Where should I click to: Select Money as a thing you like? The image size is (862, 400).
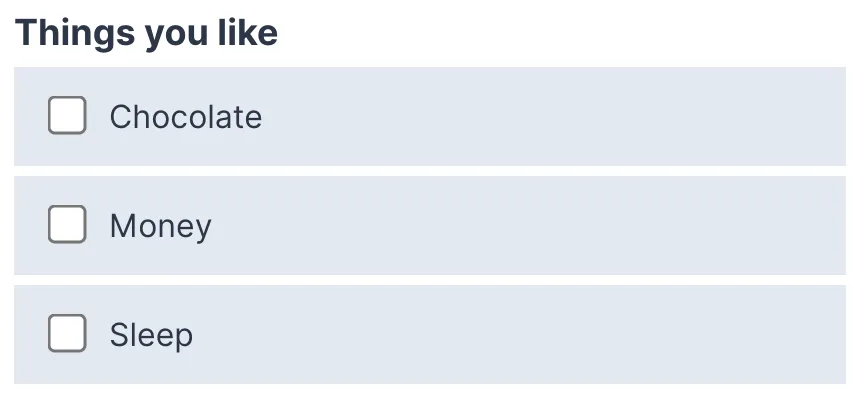coord(67,225)
